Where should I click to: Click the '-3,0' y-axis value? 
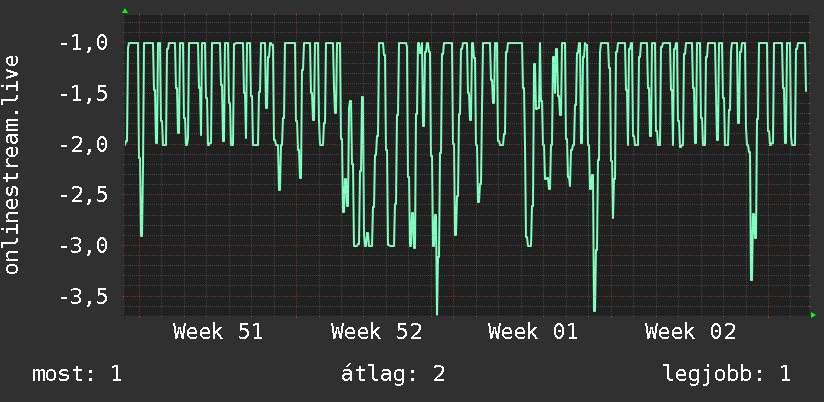point(84,246)
